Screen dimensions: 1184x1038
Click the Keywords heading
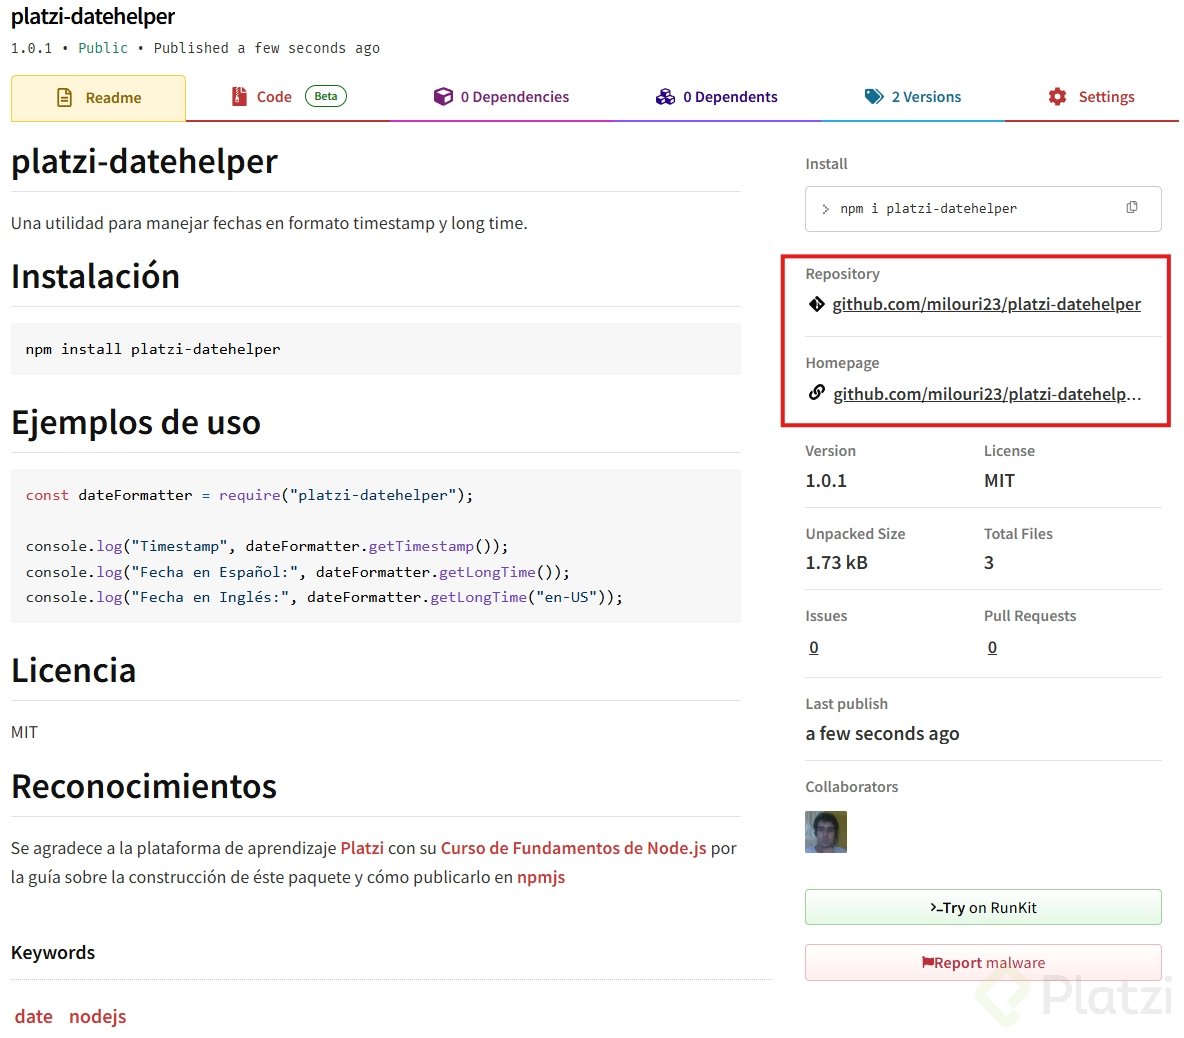[x=53, y=953]
